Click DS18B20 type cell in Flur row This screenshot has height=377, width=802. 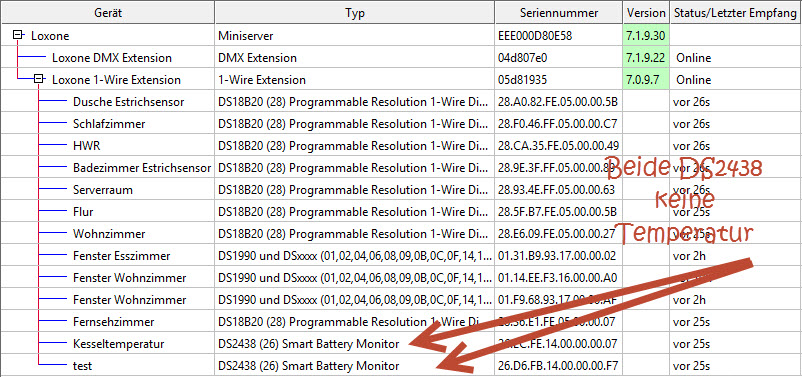354,212
